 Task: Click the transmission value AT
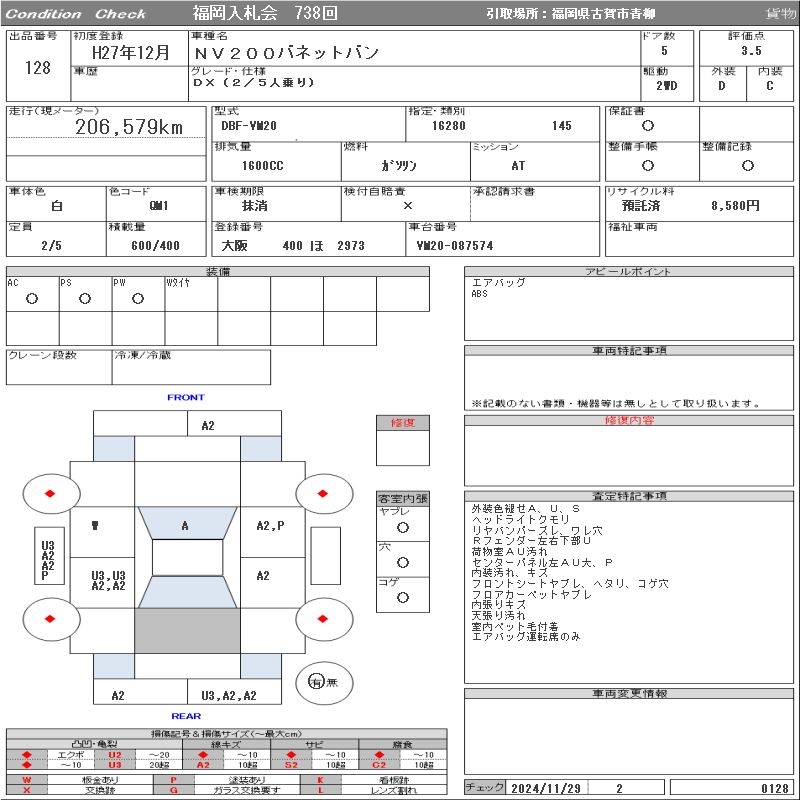pos(518,165)
